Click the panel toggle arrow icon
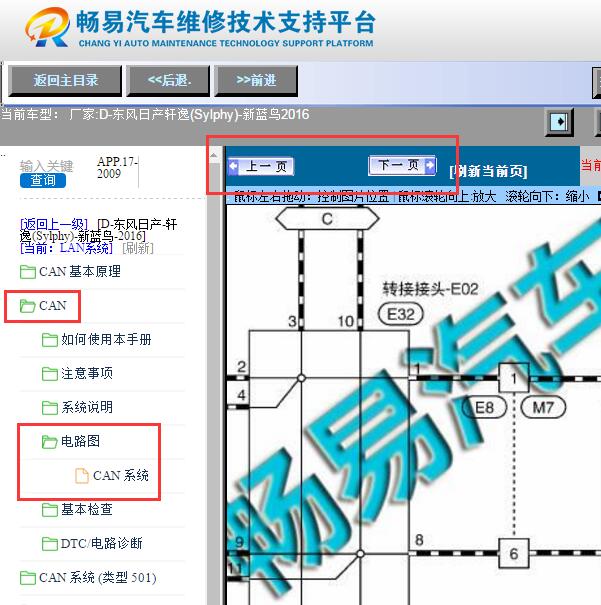601x605 pixels. point(559,122)
